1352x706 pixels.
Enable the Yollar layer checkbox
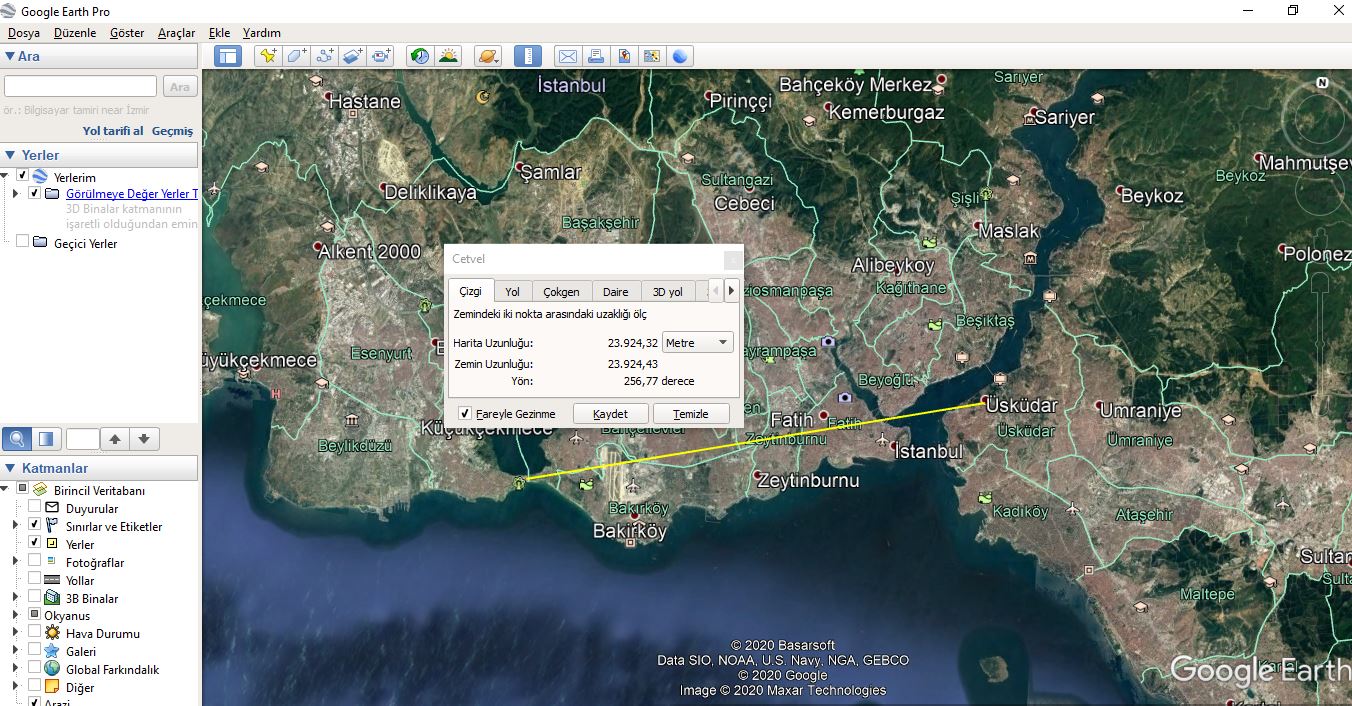[35, 579]
